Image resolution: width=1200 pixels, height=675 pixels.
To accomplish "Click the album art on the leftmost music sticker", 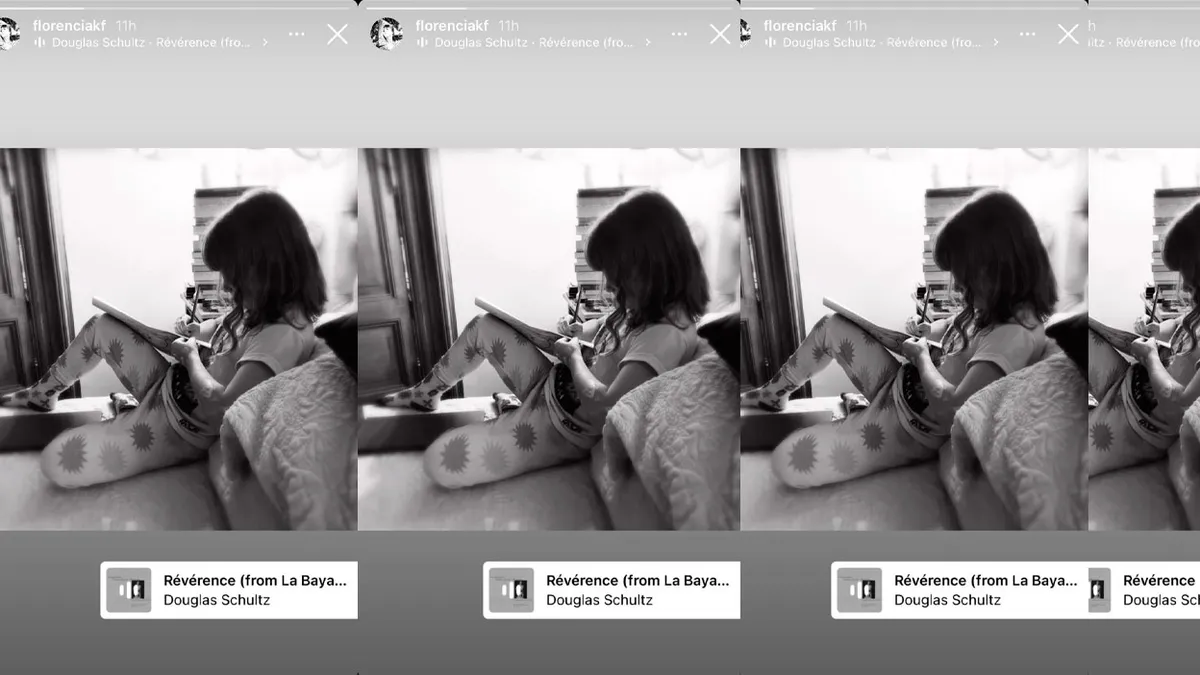I will (128, 590).
